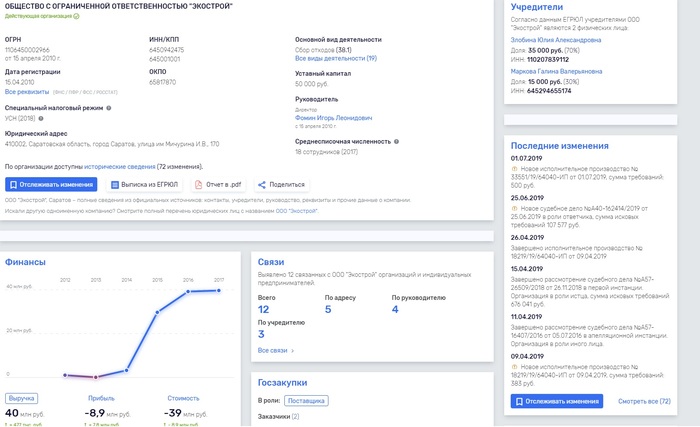Switch to the Стоимость financial tab
This screenshot has width=700, height=427.
183,397
